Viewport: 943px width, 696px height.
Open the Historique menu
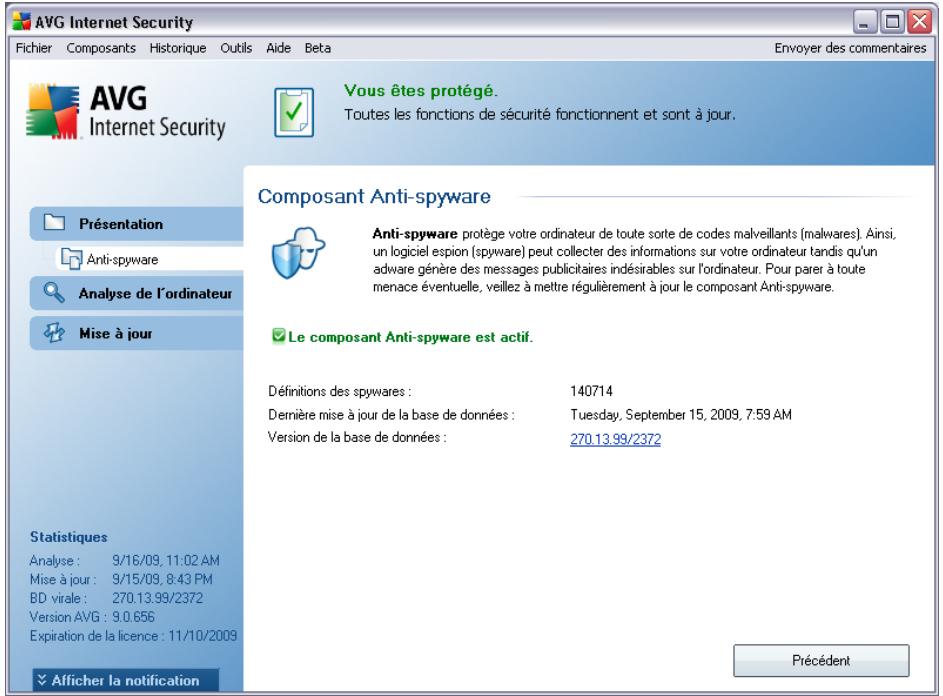(178, 48)
